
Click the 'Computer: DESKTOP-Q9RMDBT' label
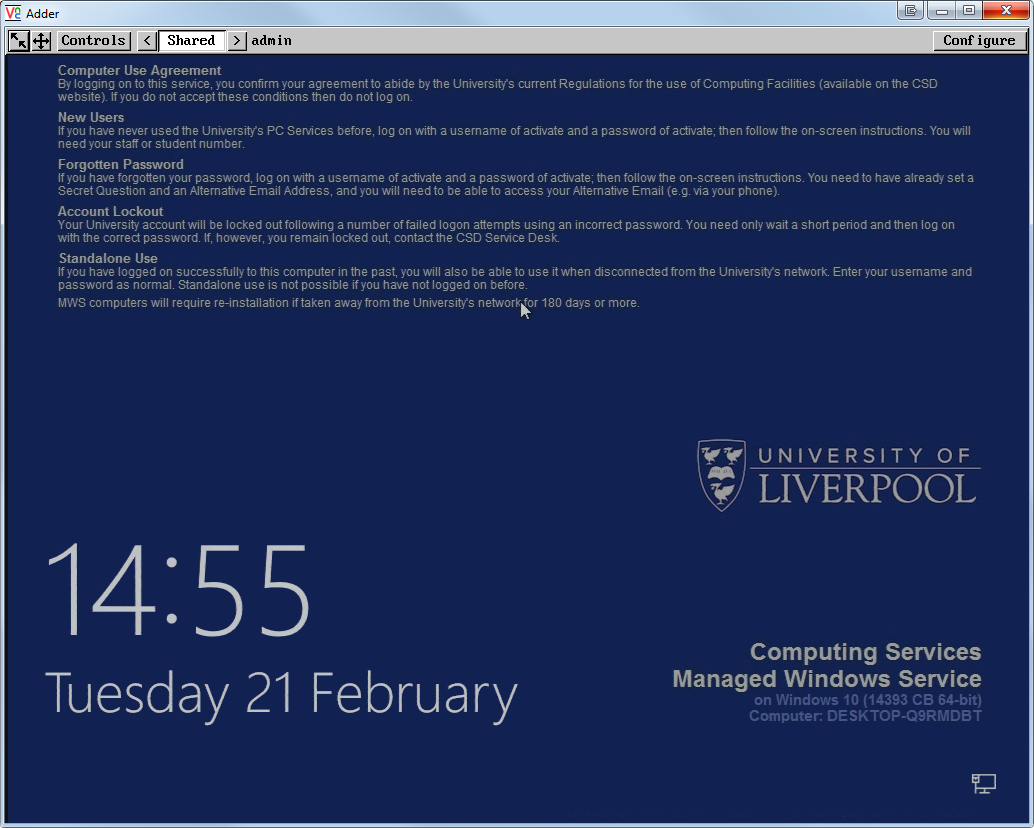[865, 716]
